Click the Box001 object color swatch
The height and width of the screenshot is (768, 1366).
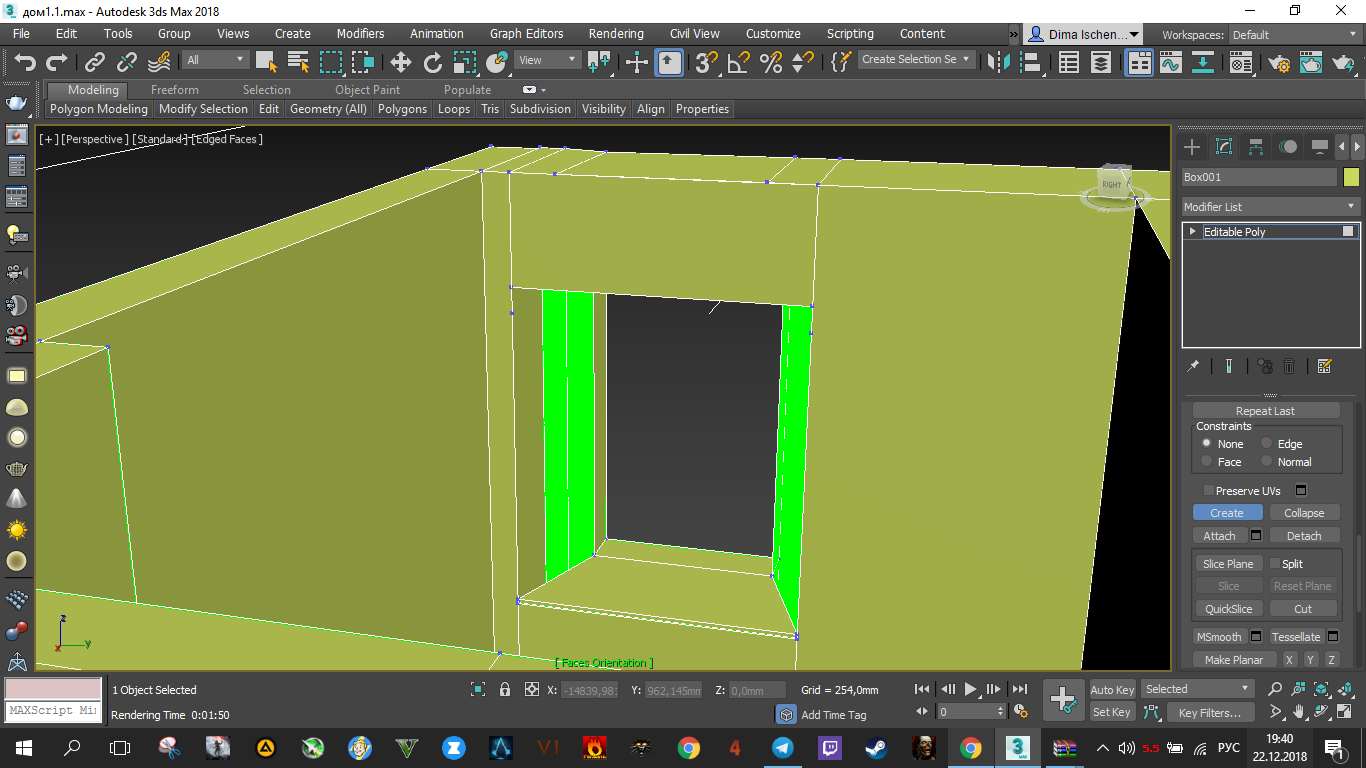1352,177
